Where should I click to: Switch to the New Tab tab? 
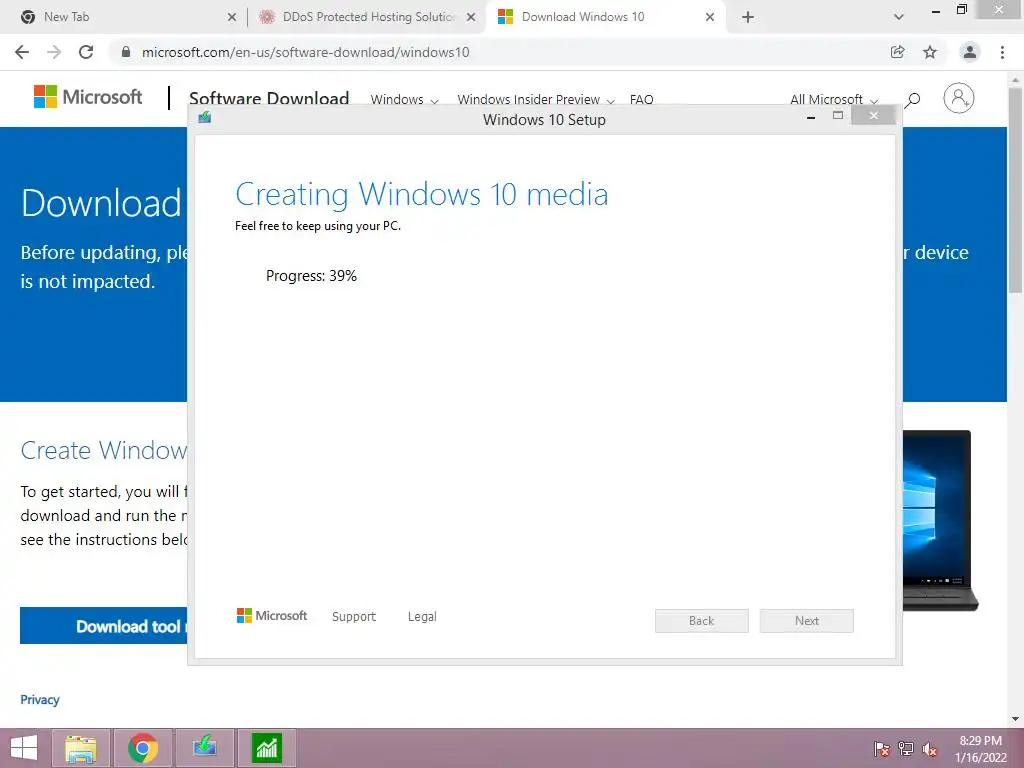[122, 17]
